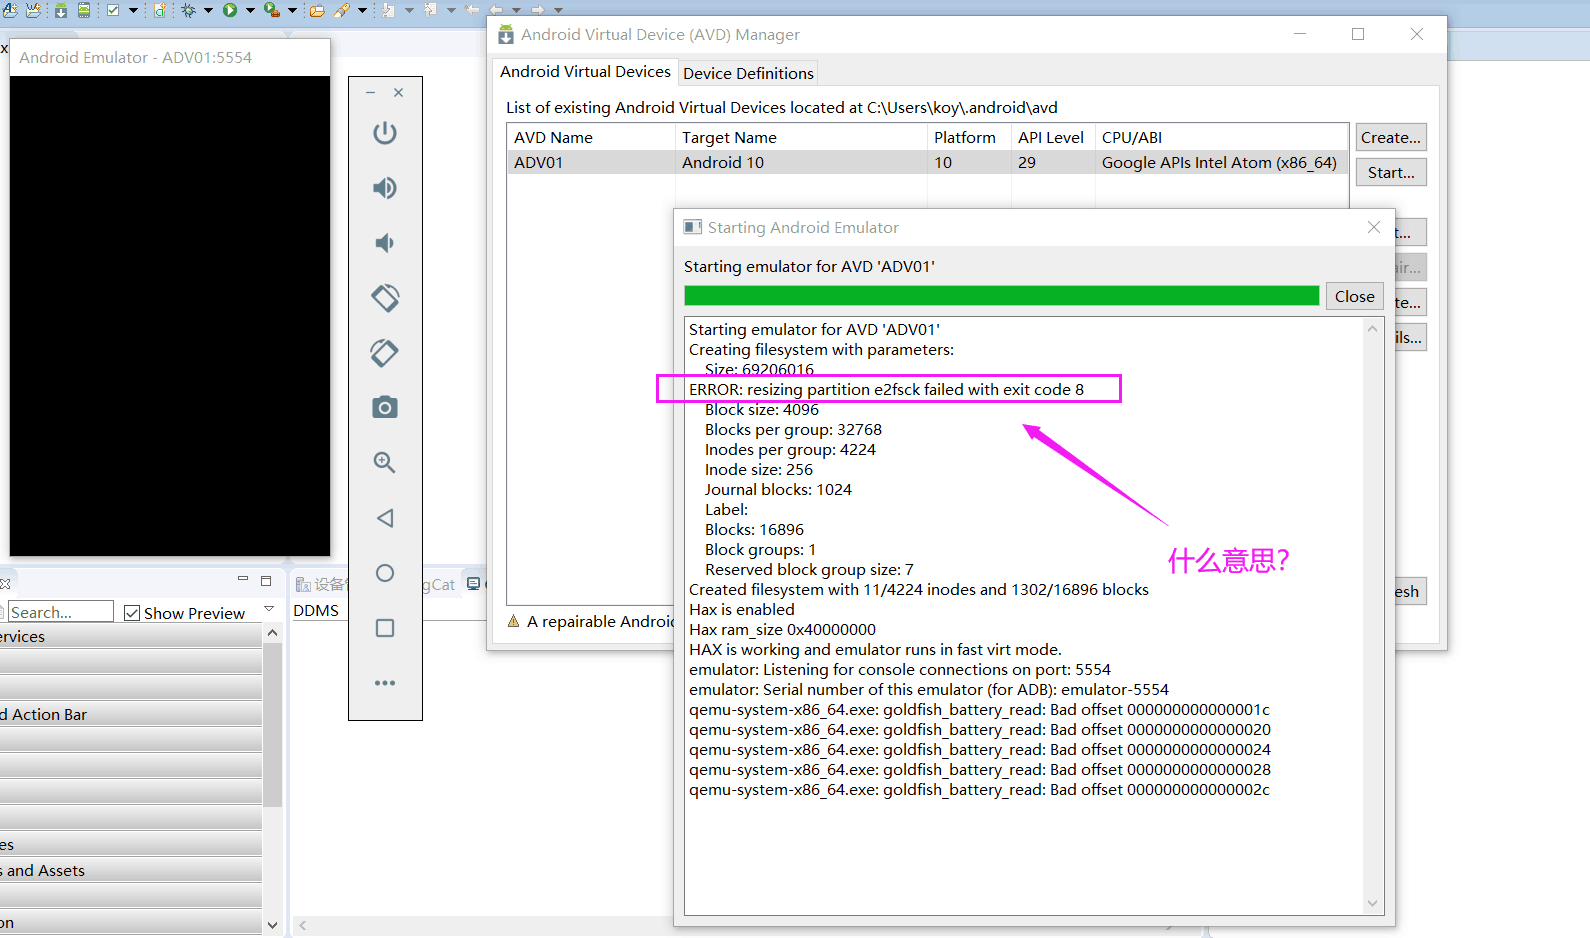
Task: Click the first toolbar icon at far left
Action: tap(9, 10)
